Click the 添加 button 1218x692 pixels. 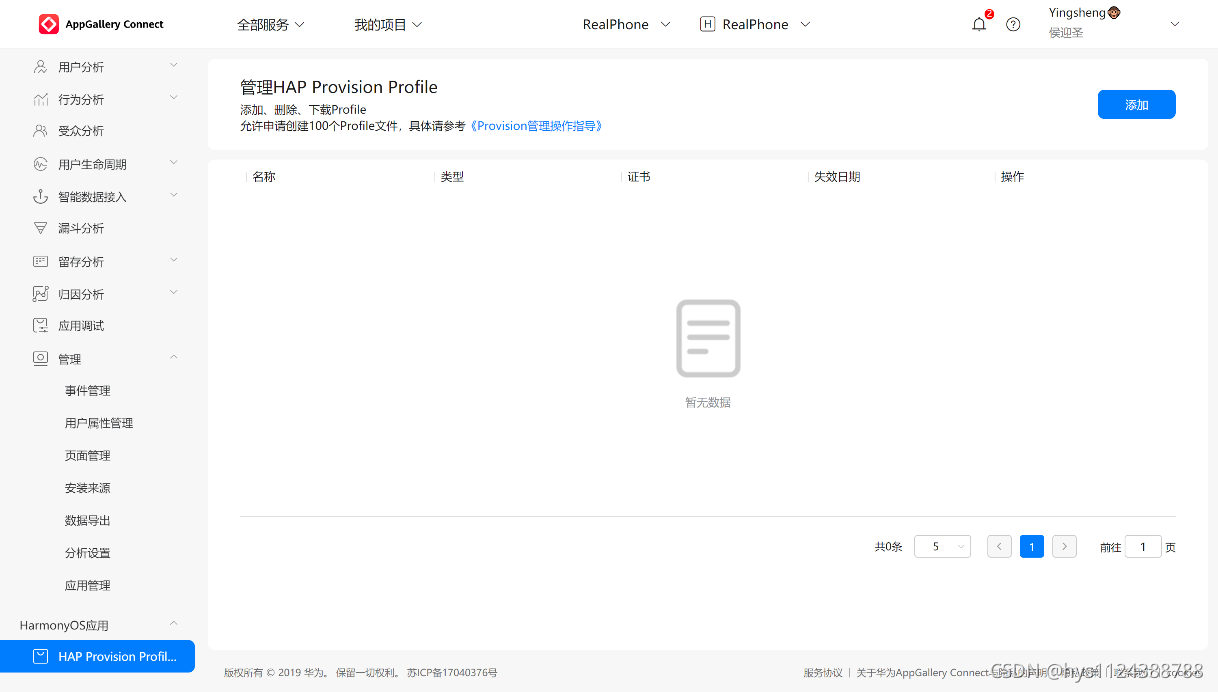click(x=1137, y=105)
